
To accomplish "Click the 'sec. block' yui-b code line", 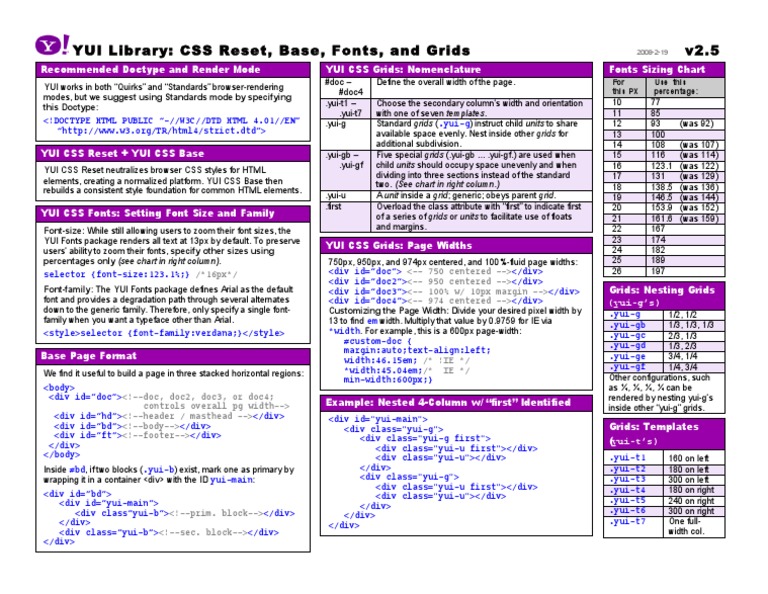I will click(x=169, y=532).
